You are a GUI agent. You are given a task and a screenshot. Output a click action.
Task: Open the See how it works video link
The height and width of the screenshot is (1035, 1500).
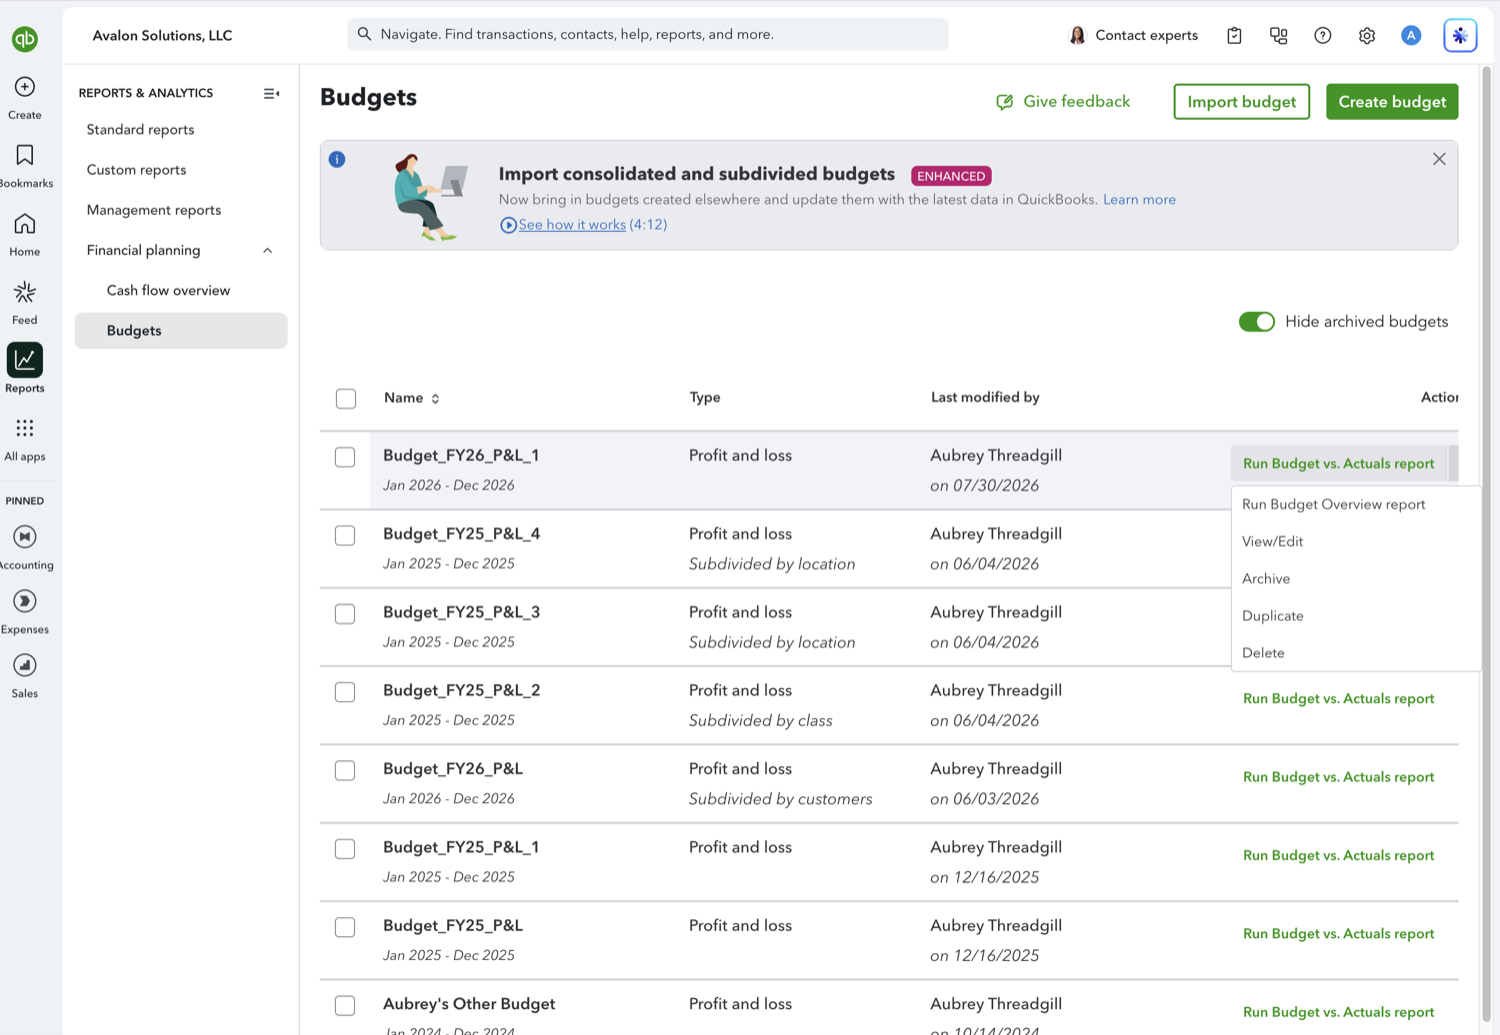(572, 225)
